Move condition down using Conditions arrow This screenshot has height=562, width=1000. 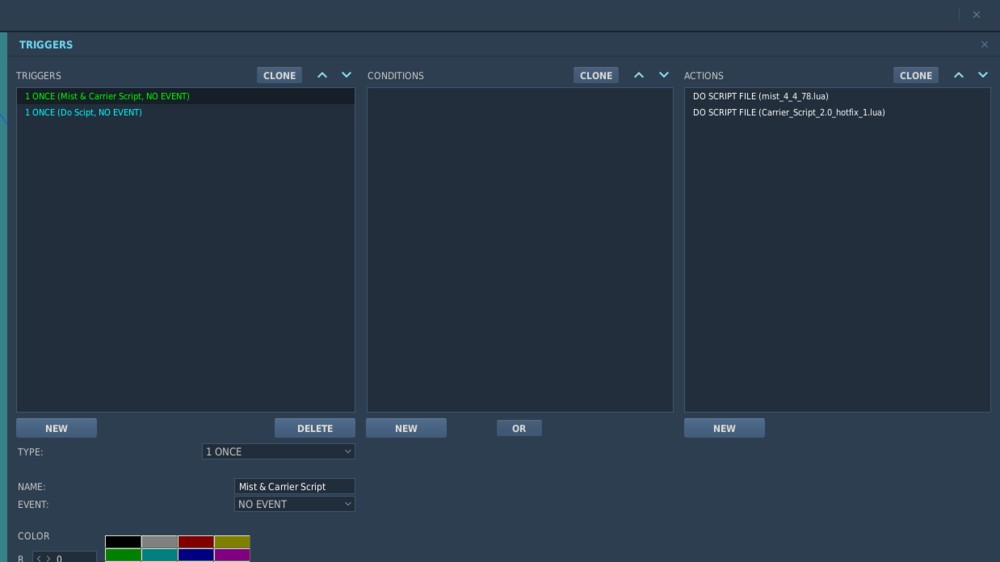pyautogui.click(x=664, y=75)
